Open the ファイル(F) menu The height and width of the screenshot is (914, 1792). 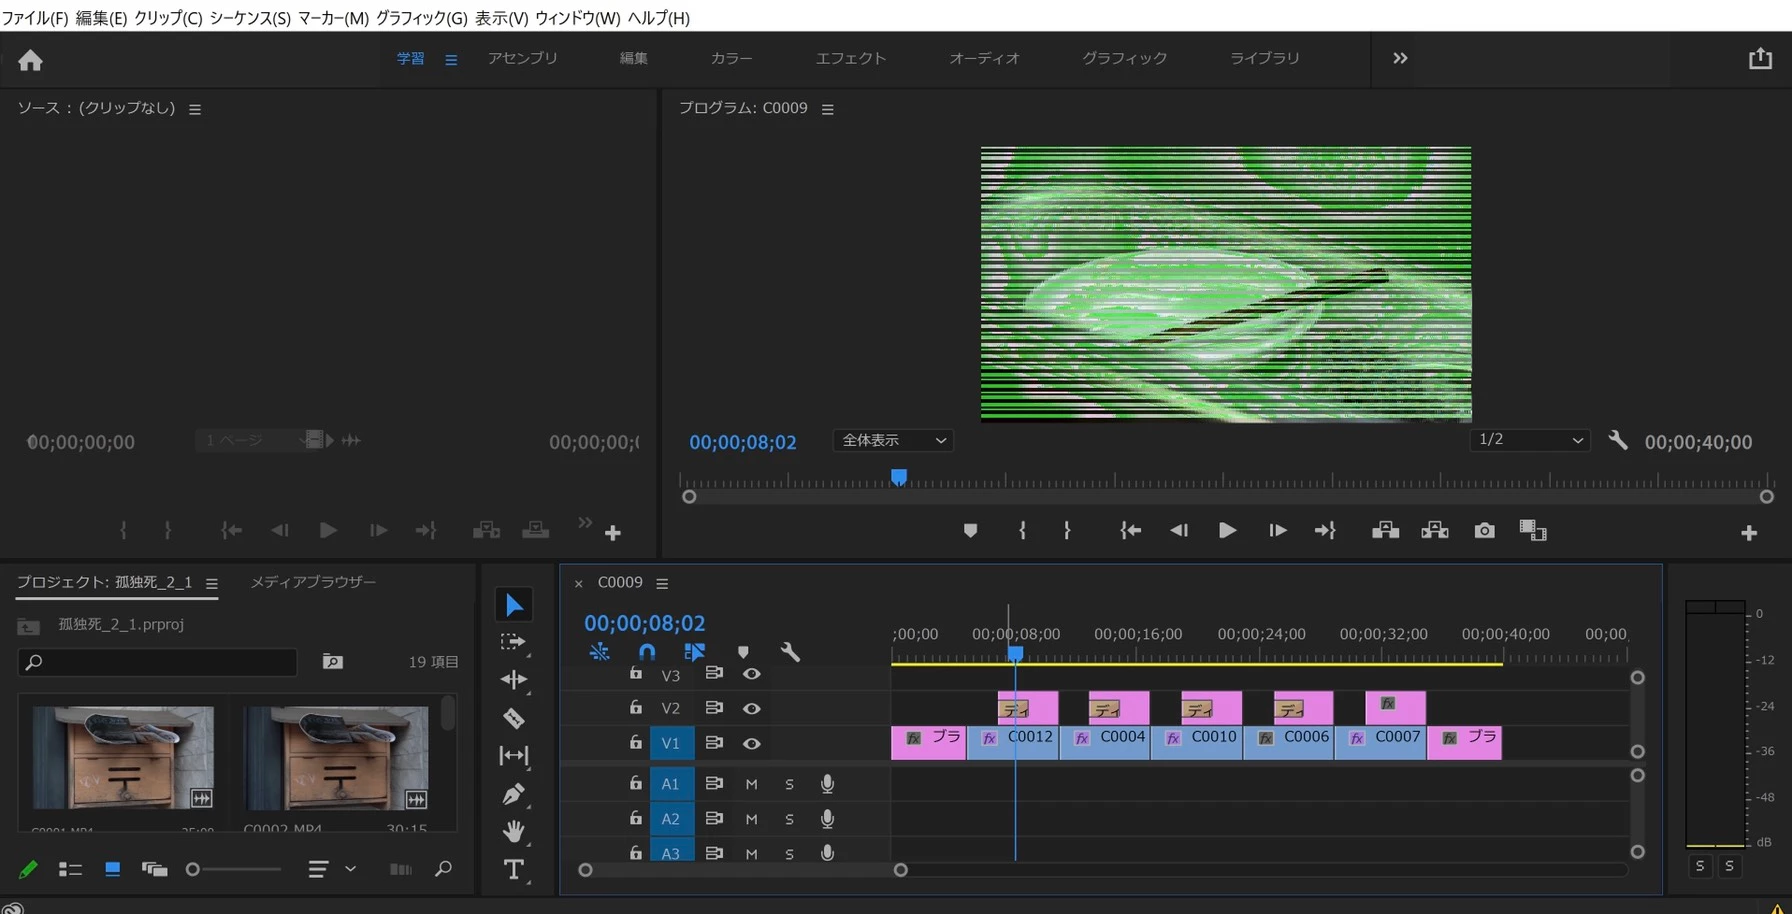click(35, 17)
